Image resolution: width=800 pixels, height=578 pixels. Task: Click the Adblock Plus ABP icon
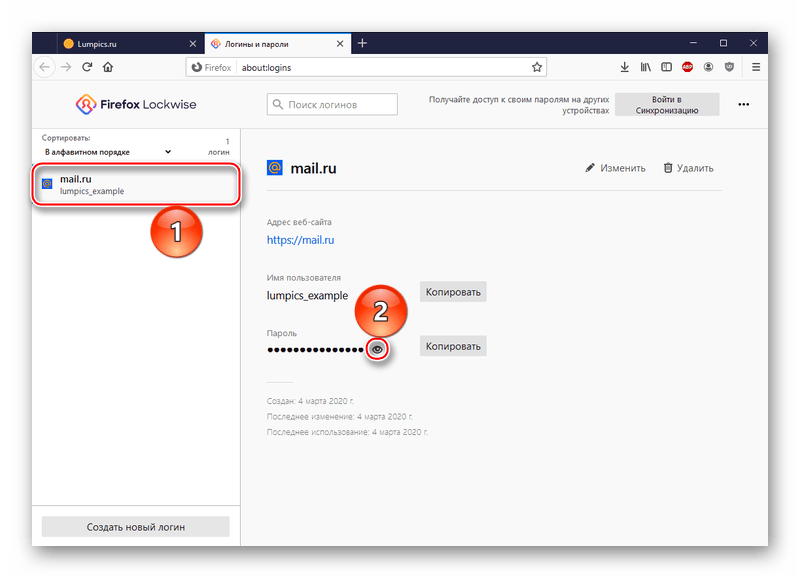(x=688, y=67)
